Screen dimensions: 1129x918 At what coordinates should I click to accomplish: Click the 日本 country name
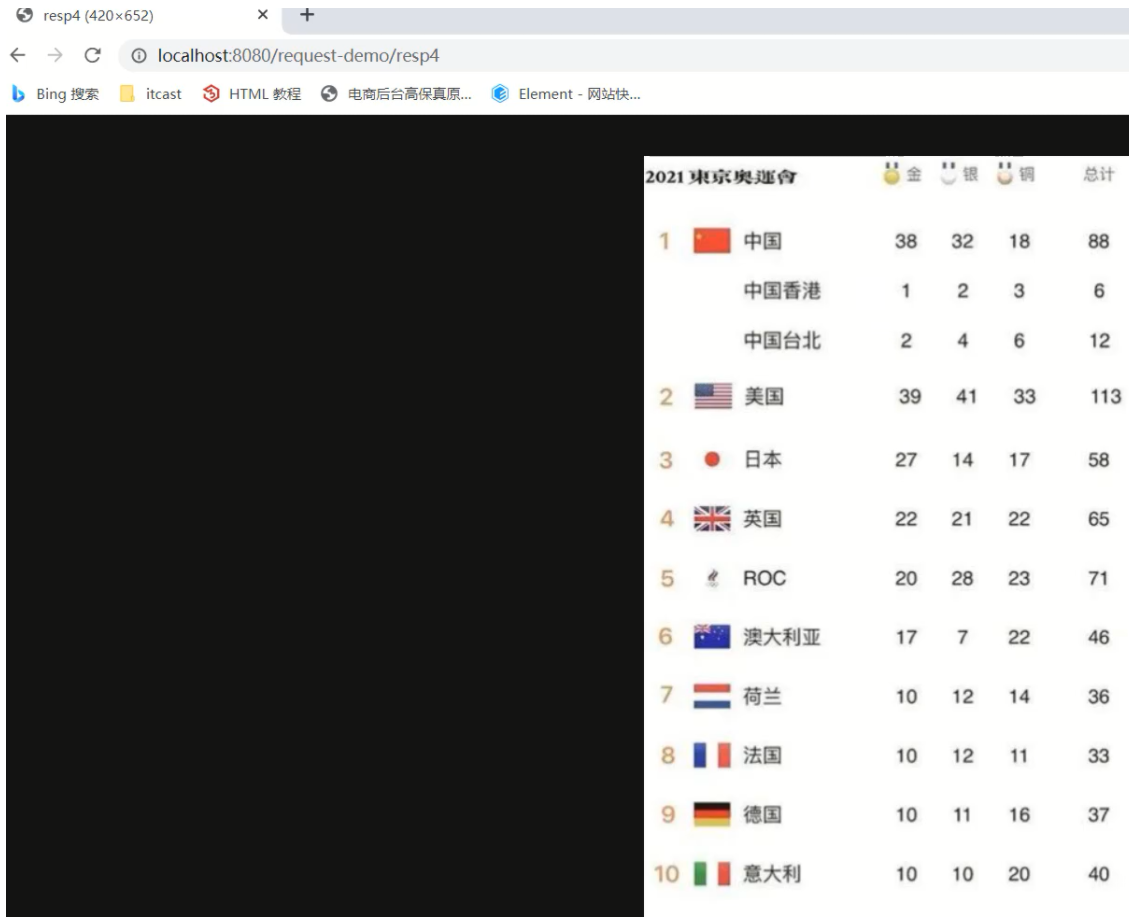point(763,459)
